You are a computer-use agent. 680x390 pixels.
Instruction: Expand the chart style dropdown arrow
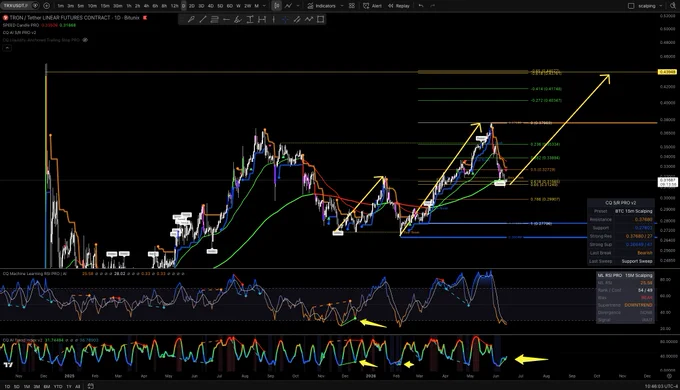tap(298, 6)
